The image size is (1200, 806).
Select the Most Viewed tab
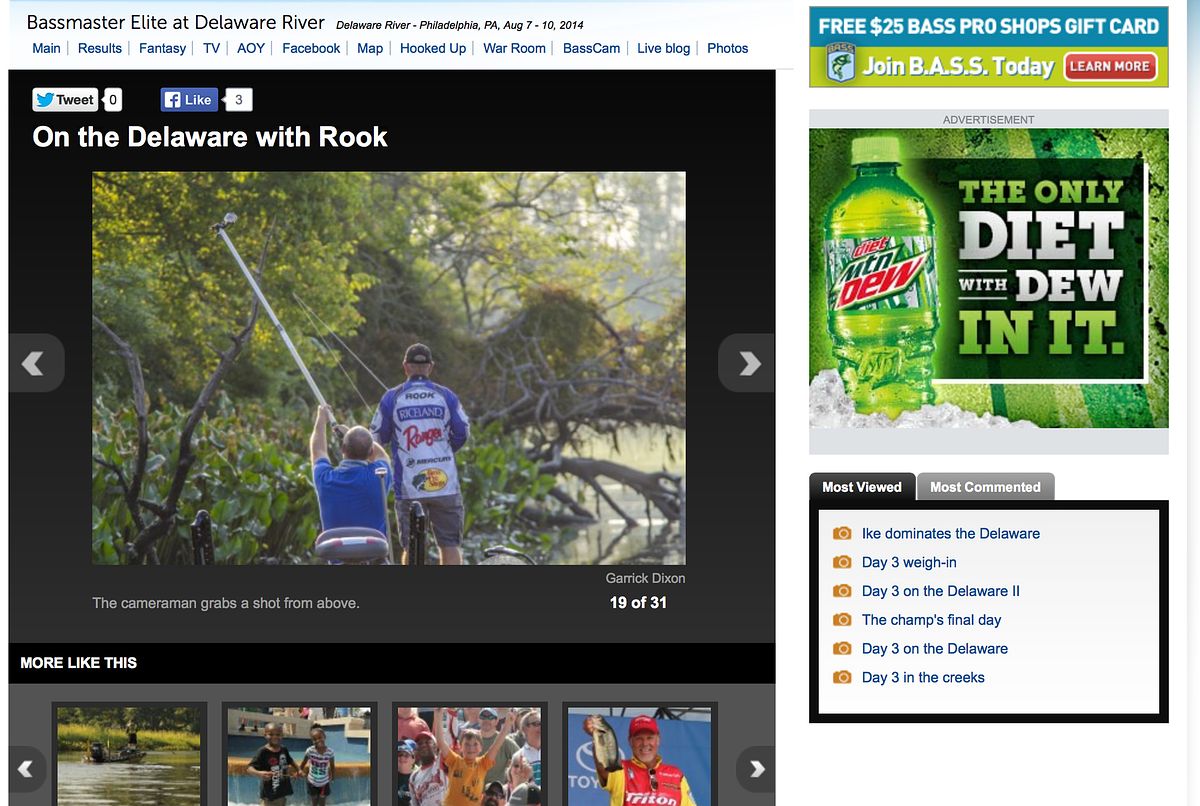861,487
